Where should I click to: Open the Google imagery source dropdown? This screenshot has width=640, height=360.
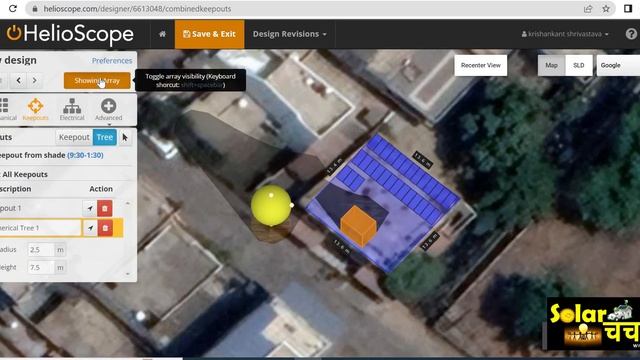click(618, 65)
